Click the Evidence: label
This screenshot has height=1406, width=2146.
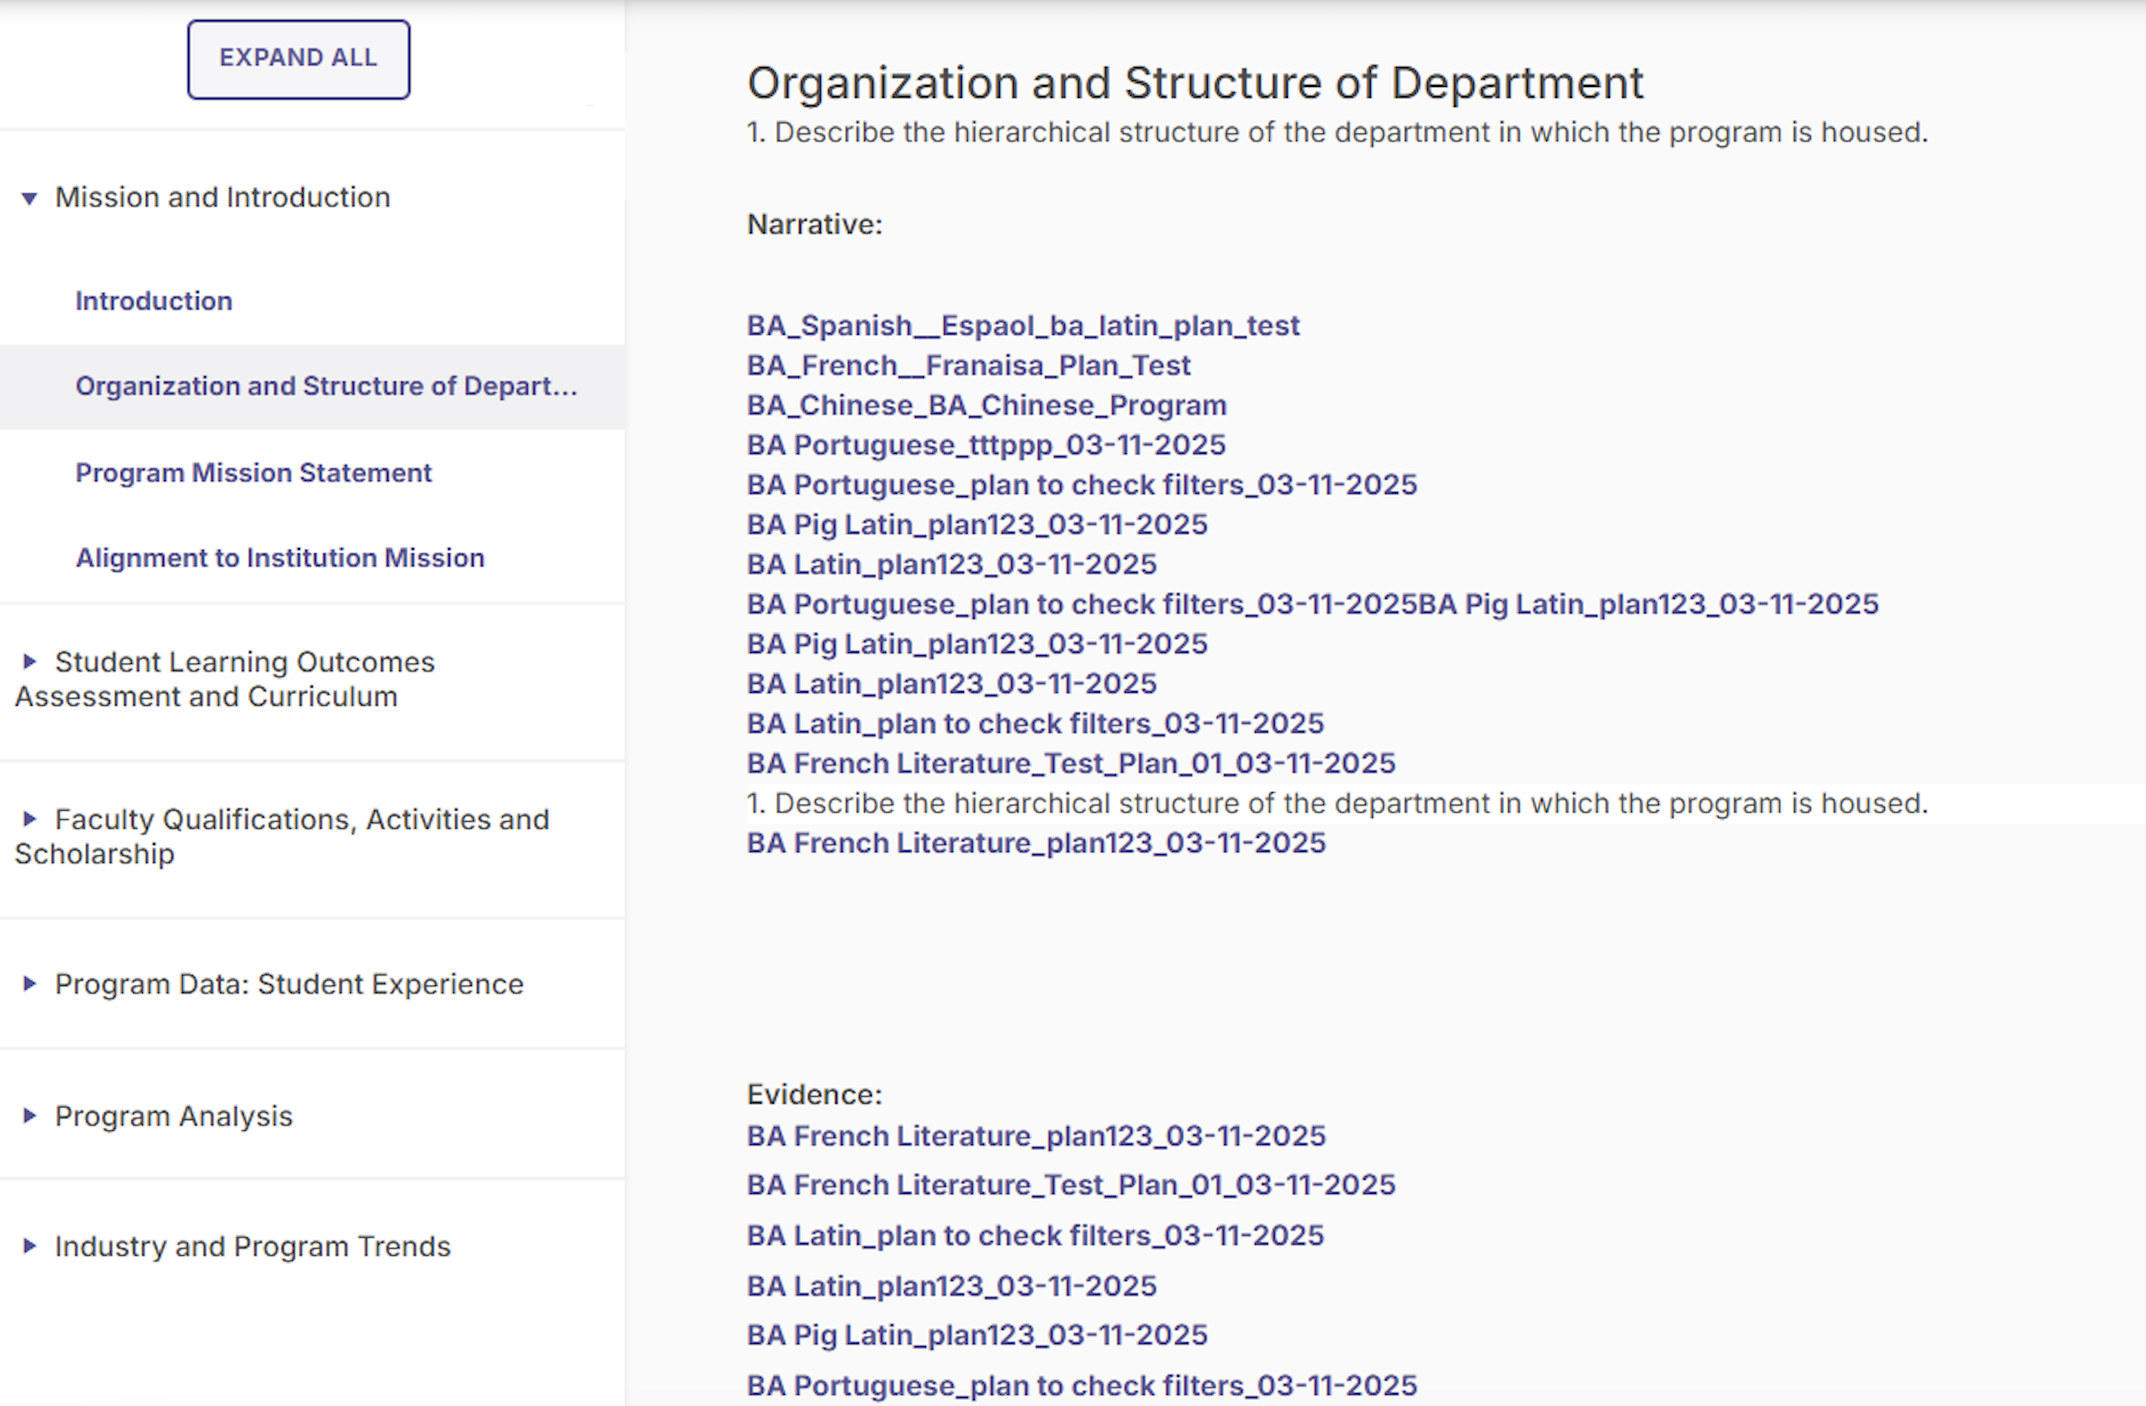tap(815, 1095)
